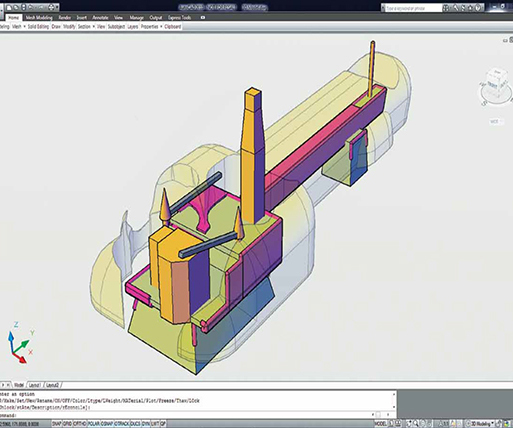The height and width of the screenshot is (428, 513).
Task: Click the New file icon in quick access toolbar
Action: tap(9, 7)
